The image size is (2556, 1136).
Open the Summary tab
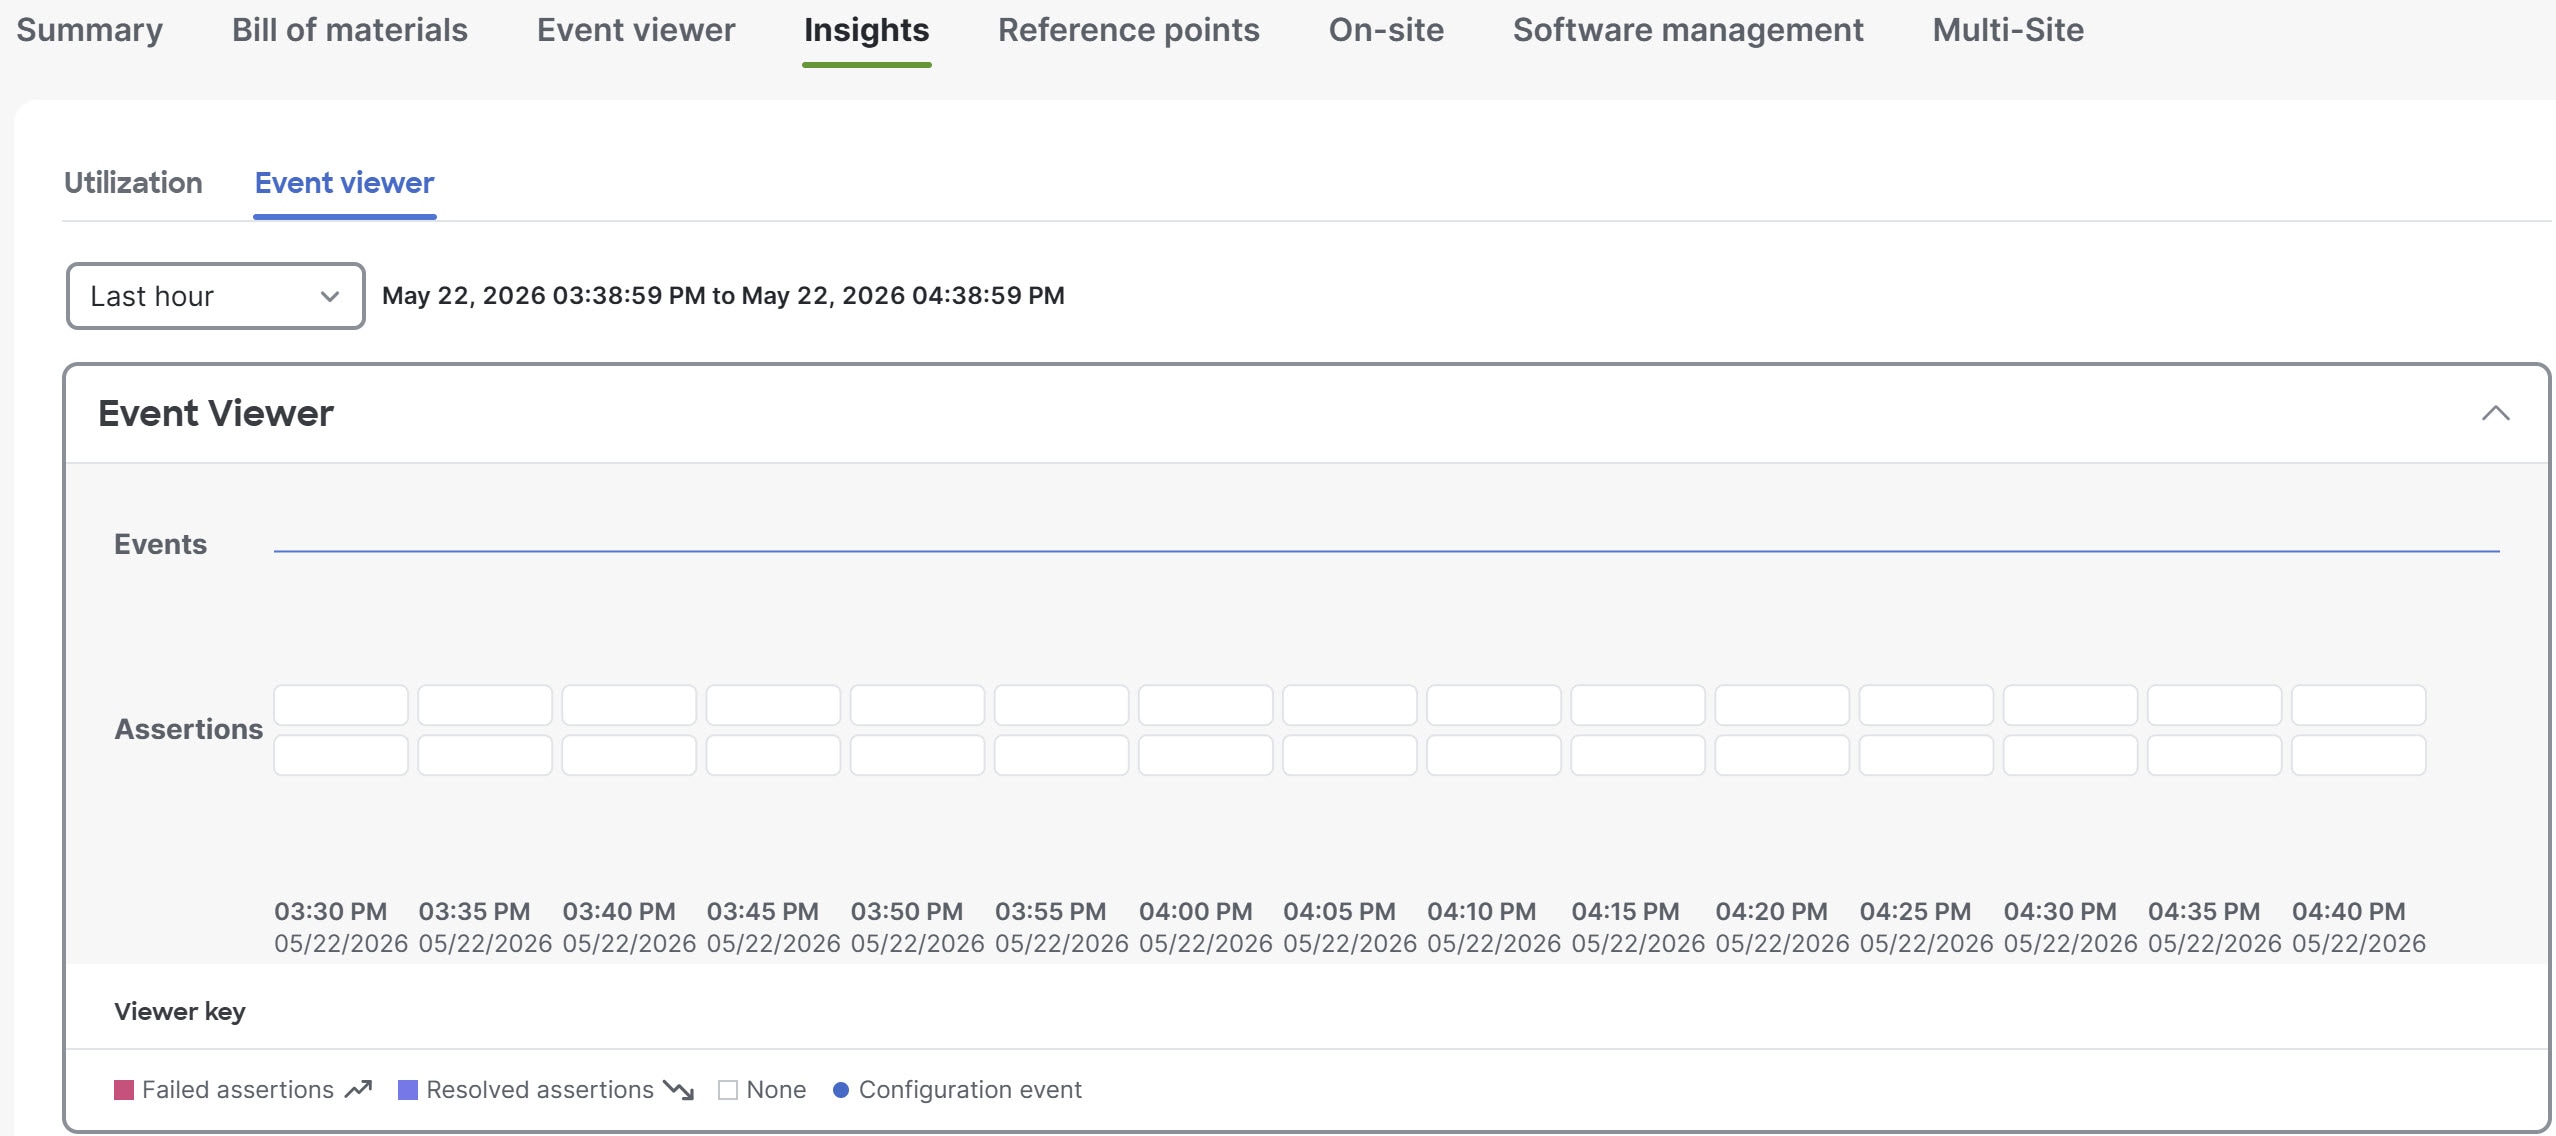point(89,30)
